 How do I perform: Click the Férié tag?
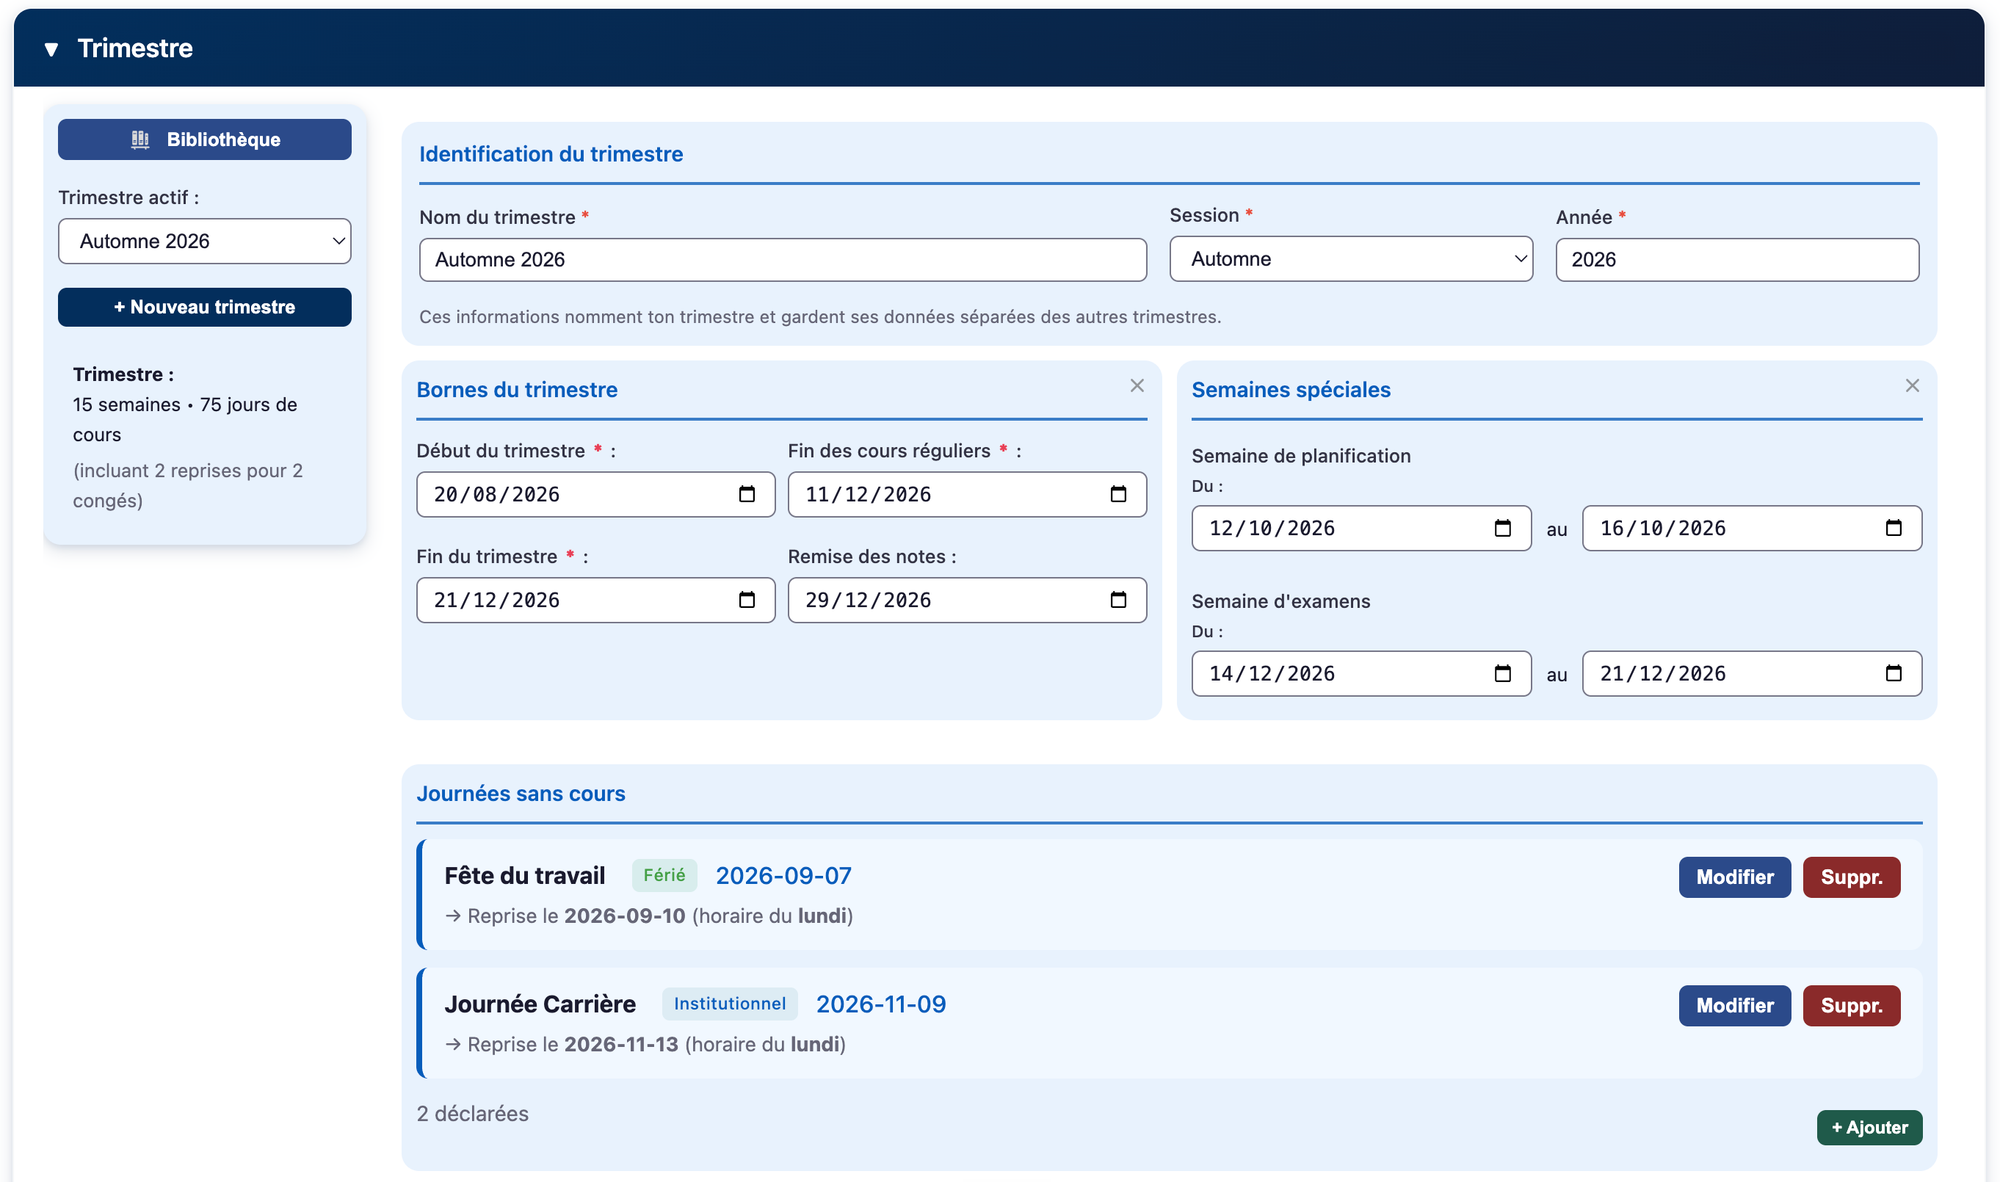[x=664, y=876]
